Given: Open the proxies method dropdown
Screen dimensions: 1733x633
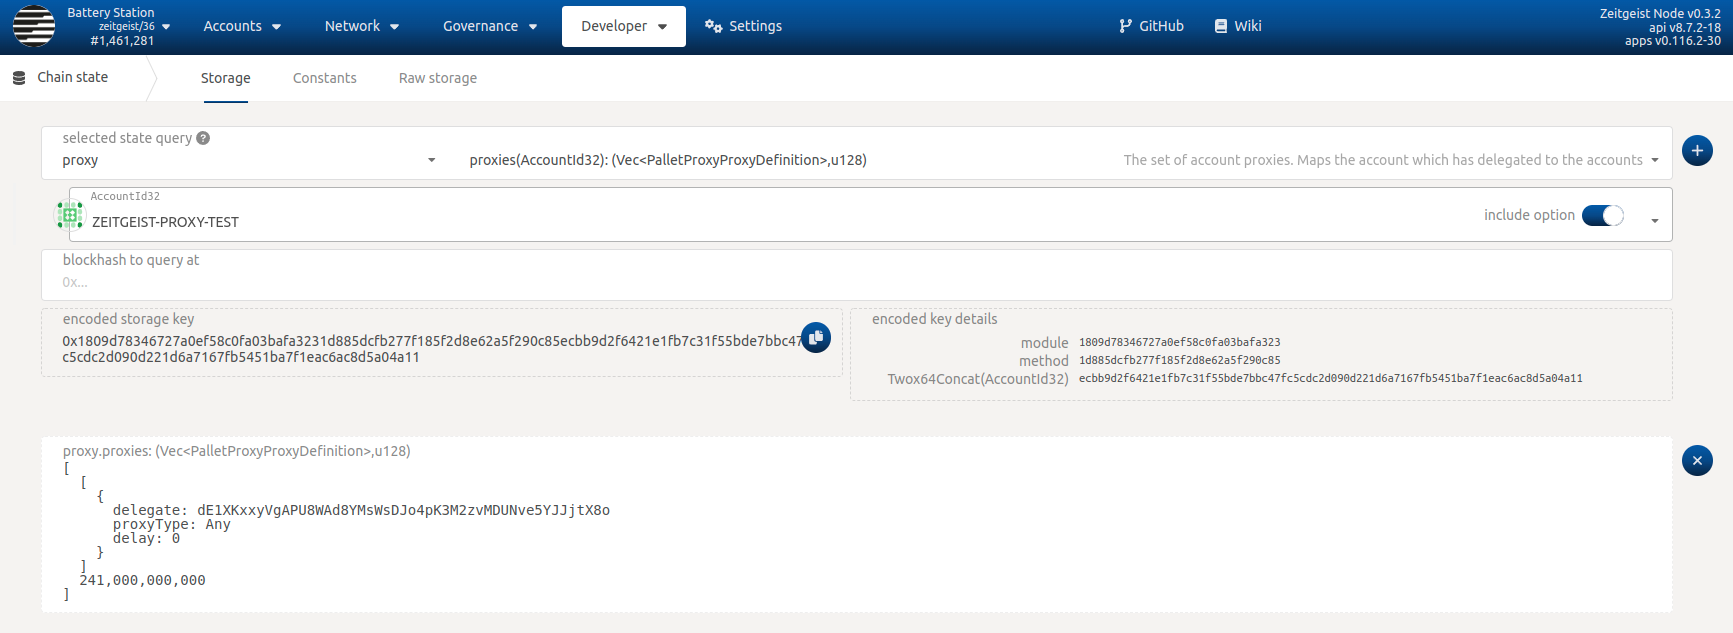Looking at the screenshot, I should pyautogui.click(x=1654, y=160).
